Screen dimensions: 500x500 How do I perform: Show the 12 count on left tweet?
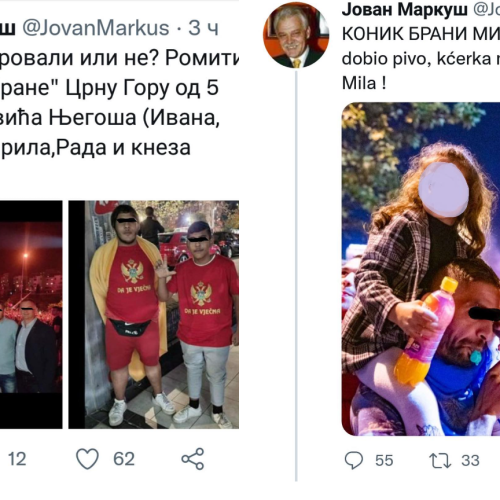tap(17, 459)
